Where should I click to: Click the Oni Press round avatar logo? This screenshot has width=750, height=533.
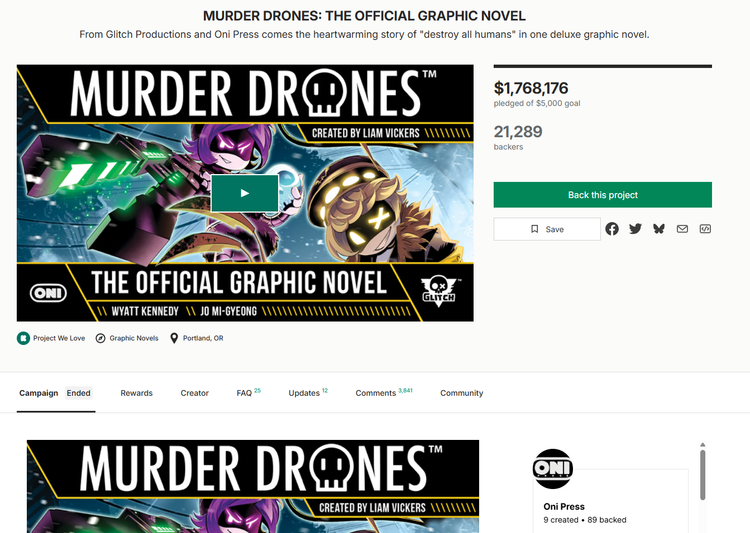coord(553,468)
